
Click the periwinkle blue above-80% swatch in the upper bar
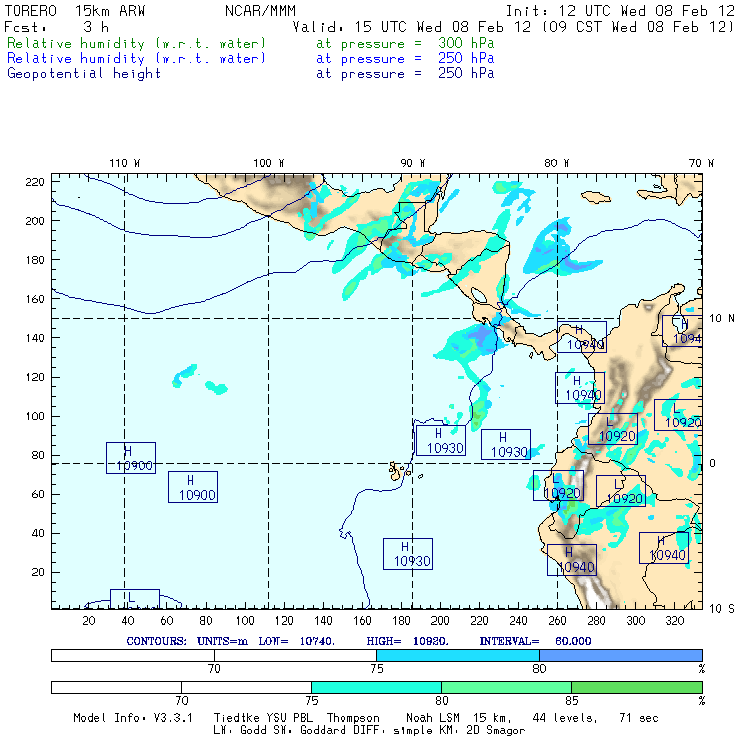(x=621, y=655)
